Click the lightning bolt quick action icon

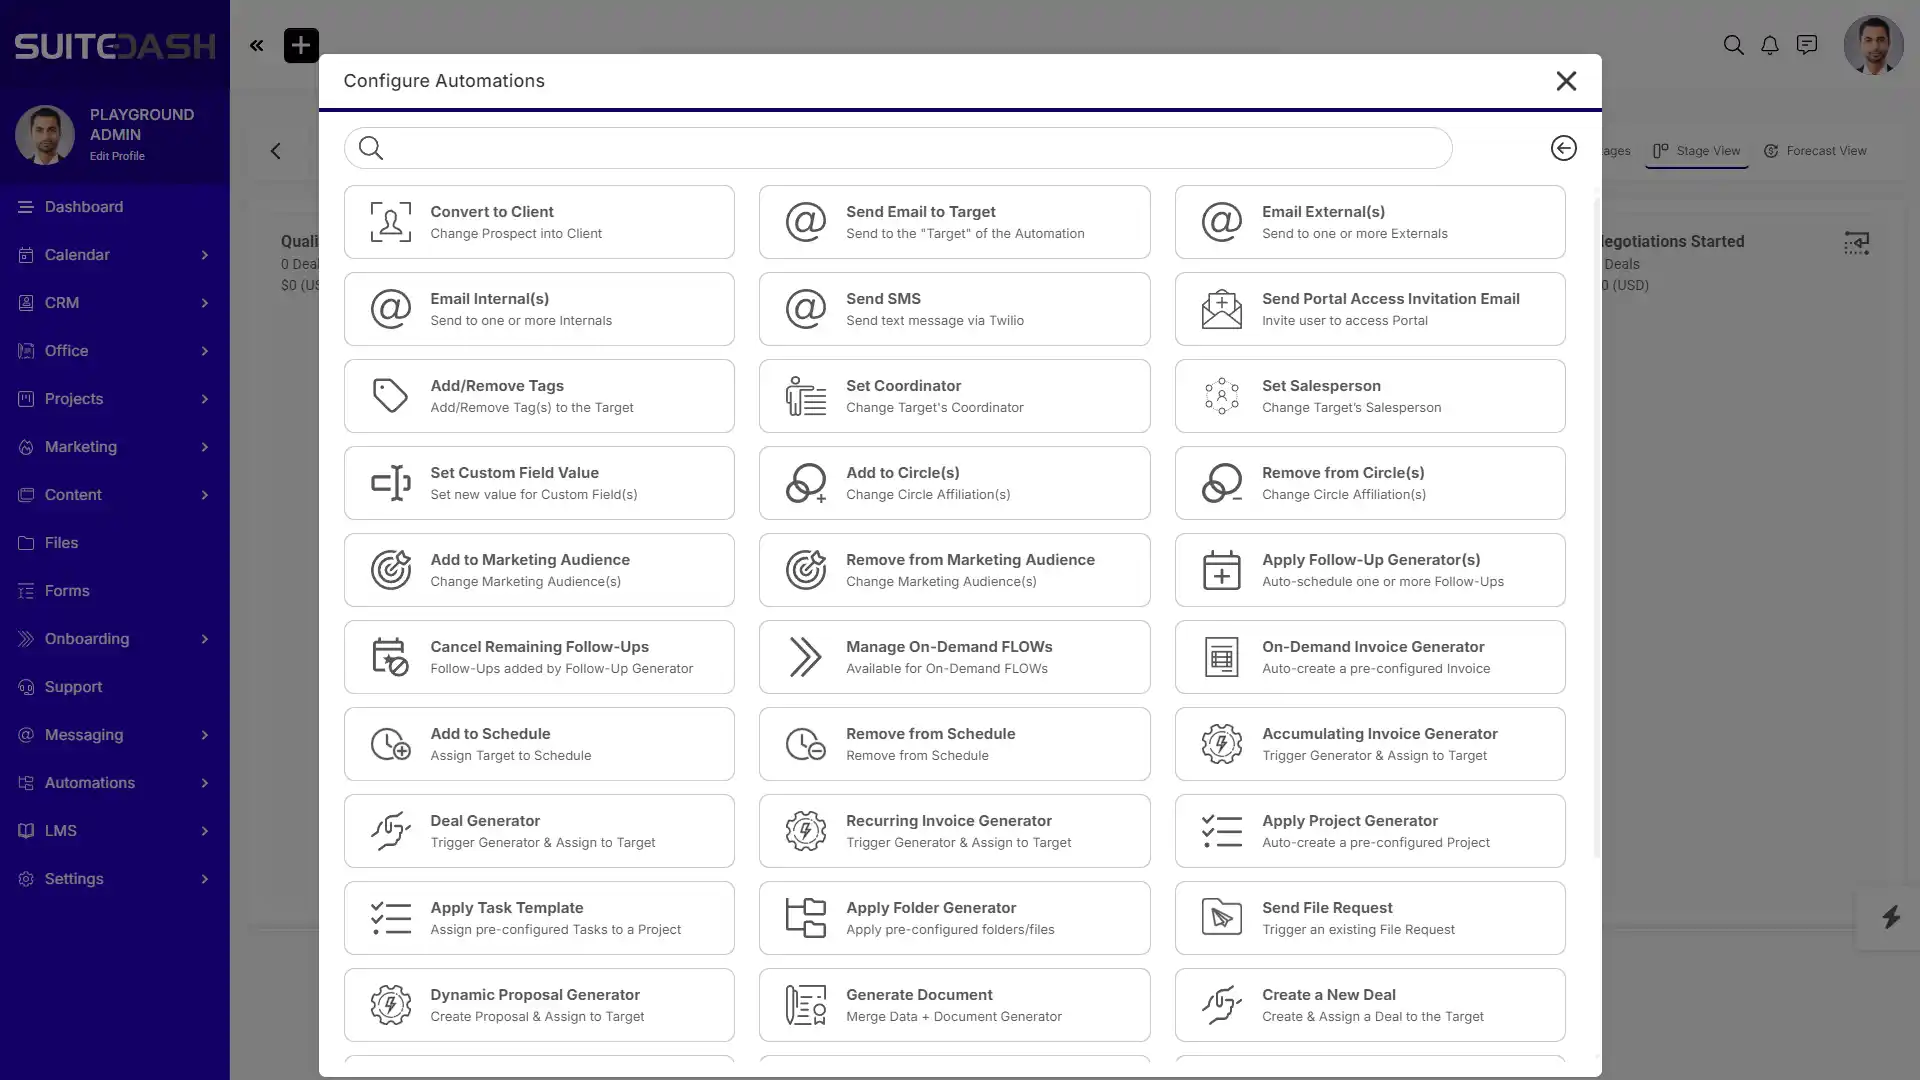tap(1890, 917)
